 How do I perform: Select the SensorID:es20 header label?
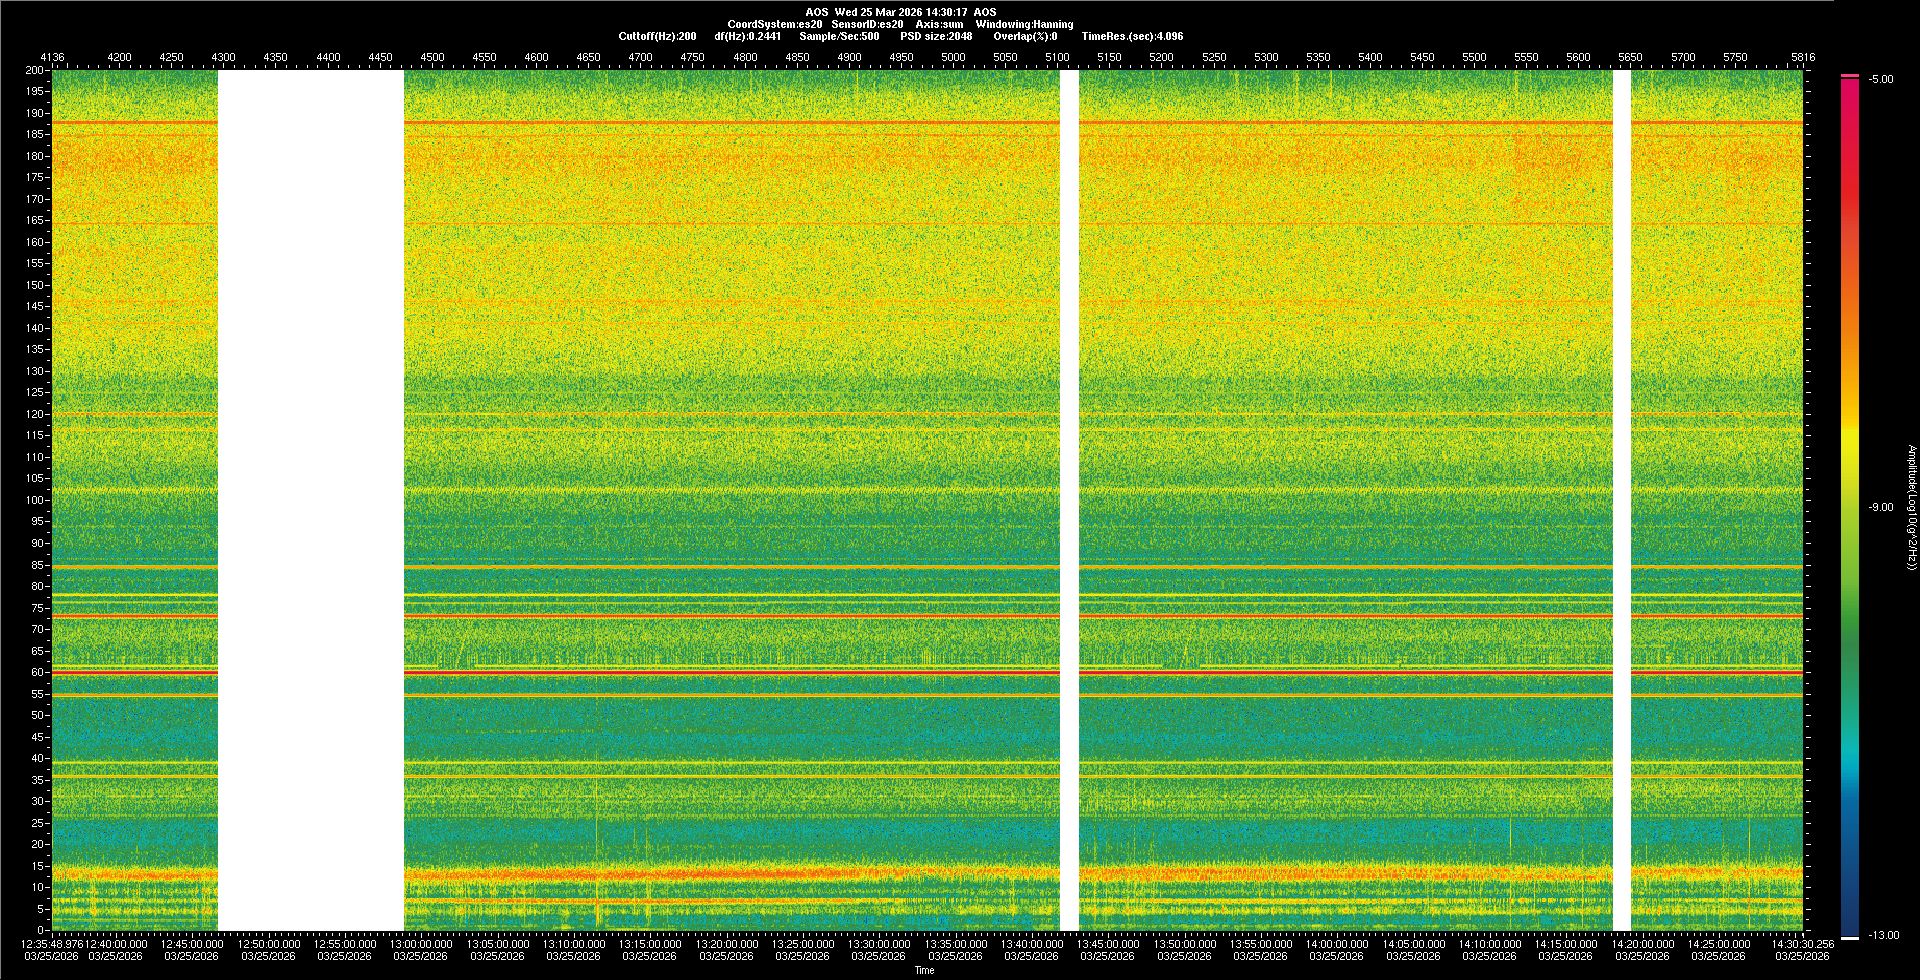[867, 24]
